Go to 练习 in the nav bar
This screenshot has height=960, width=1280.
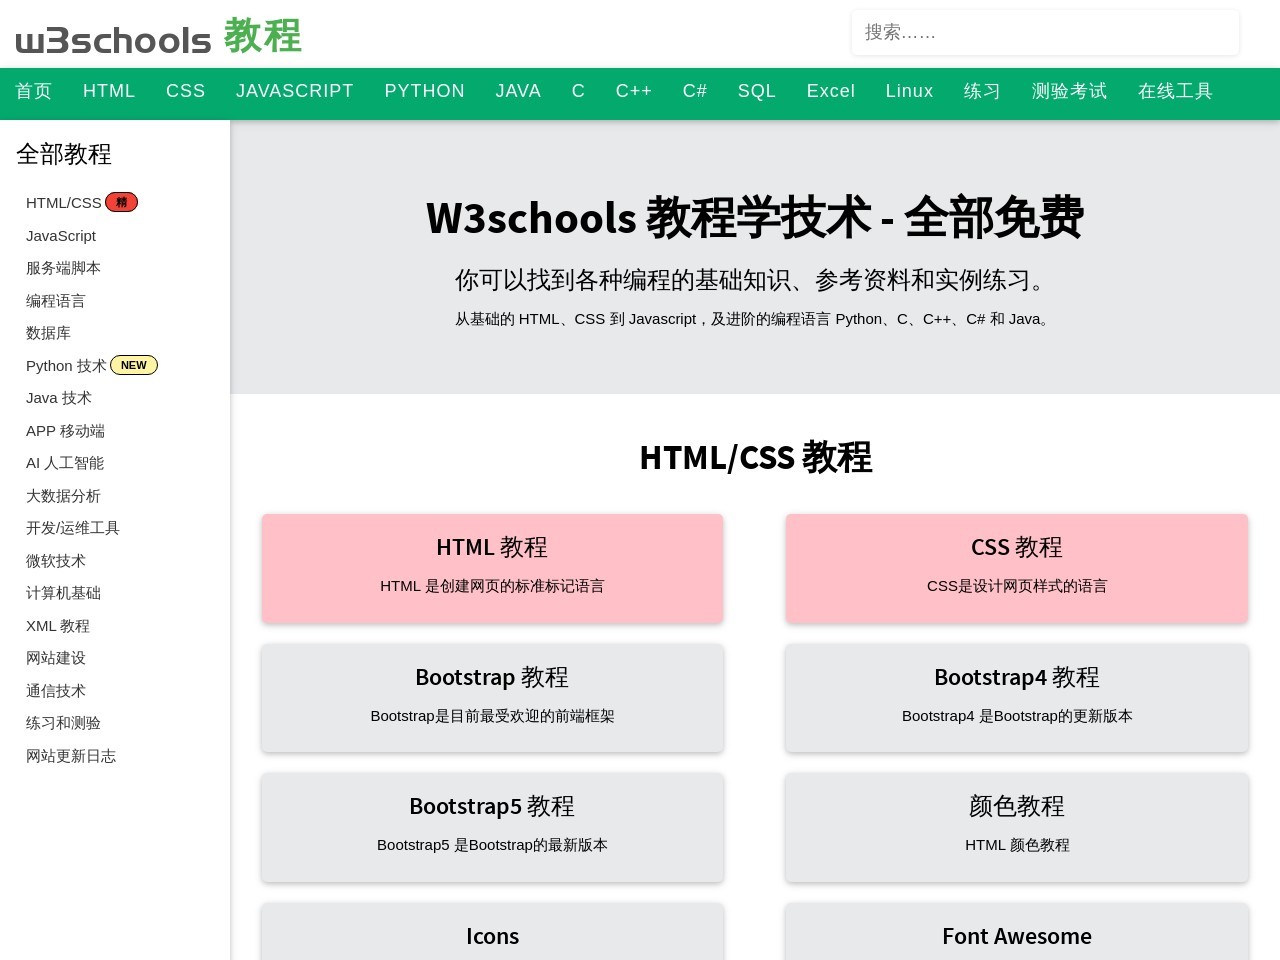point(983,91)
